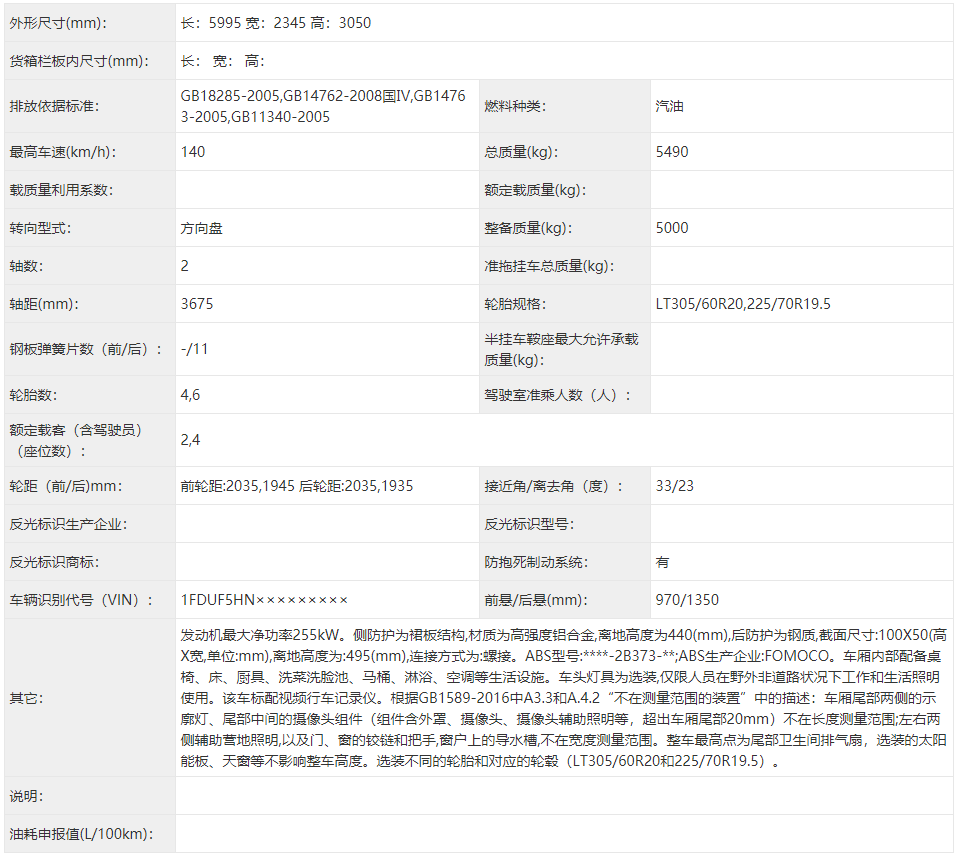Click the 外形尺寸(mm) label cell
The height and width of the screenshot is (859, 960).
tap(90, 23)
